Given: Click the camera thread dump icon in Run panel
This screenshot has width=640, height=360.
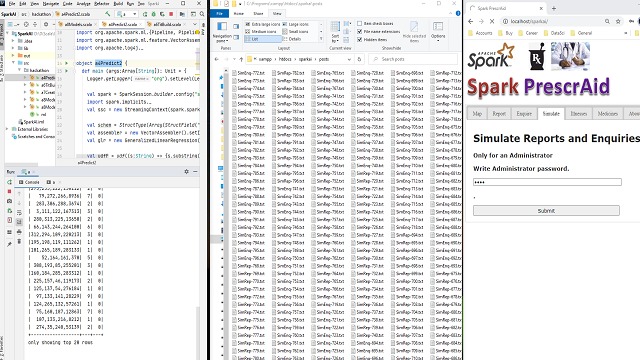Looking at the screenshot, I should [x=10, y=201].
